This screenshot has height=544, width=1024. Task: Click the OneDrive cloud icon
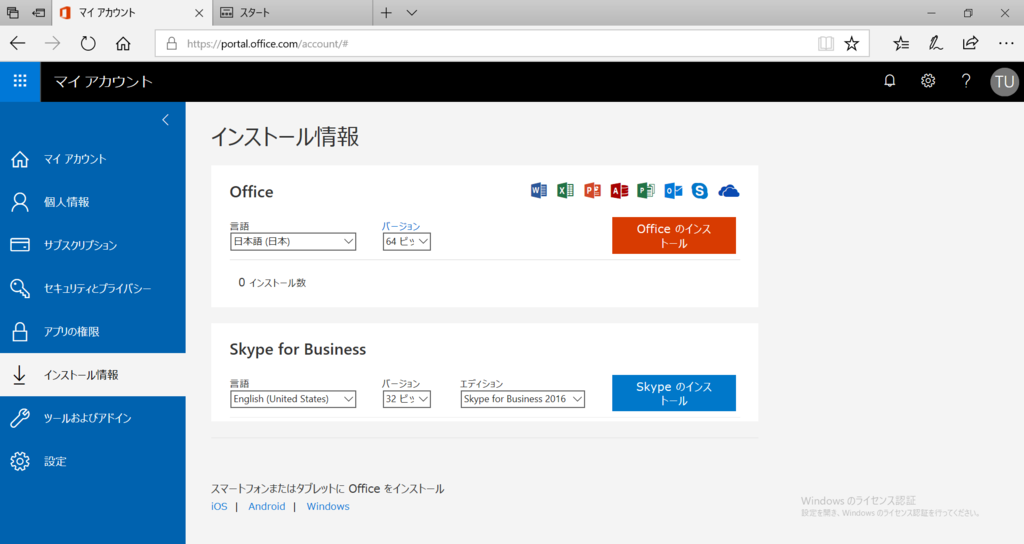(x=729, y=191)
